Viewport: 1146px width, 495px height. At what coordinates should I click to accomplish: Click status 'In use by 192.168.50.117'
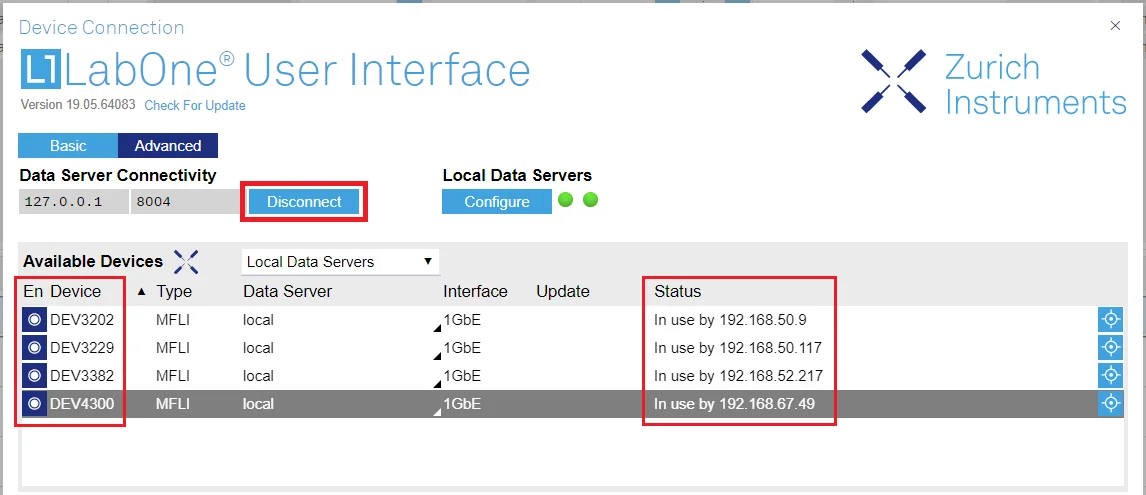(x=737, y=347)
